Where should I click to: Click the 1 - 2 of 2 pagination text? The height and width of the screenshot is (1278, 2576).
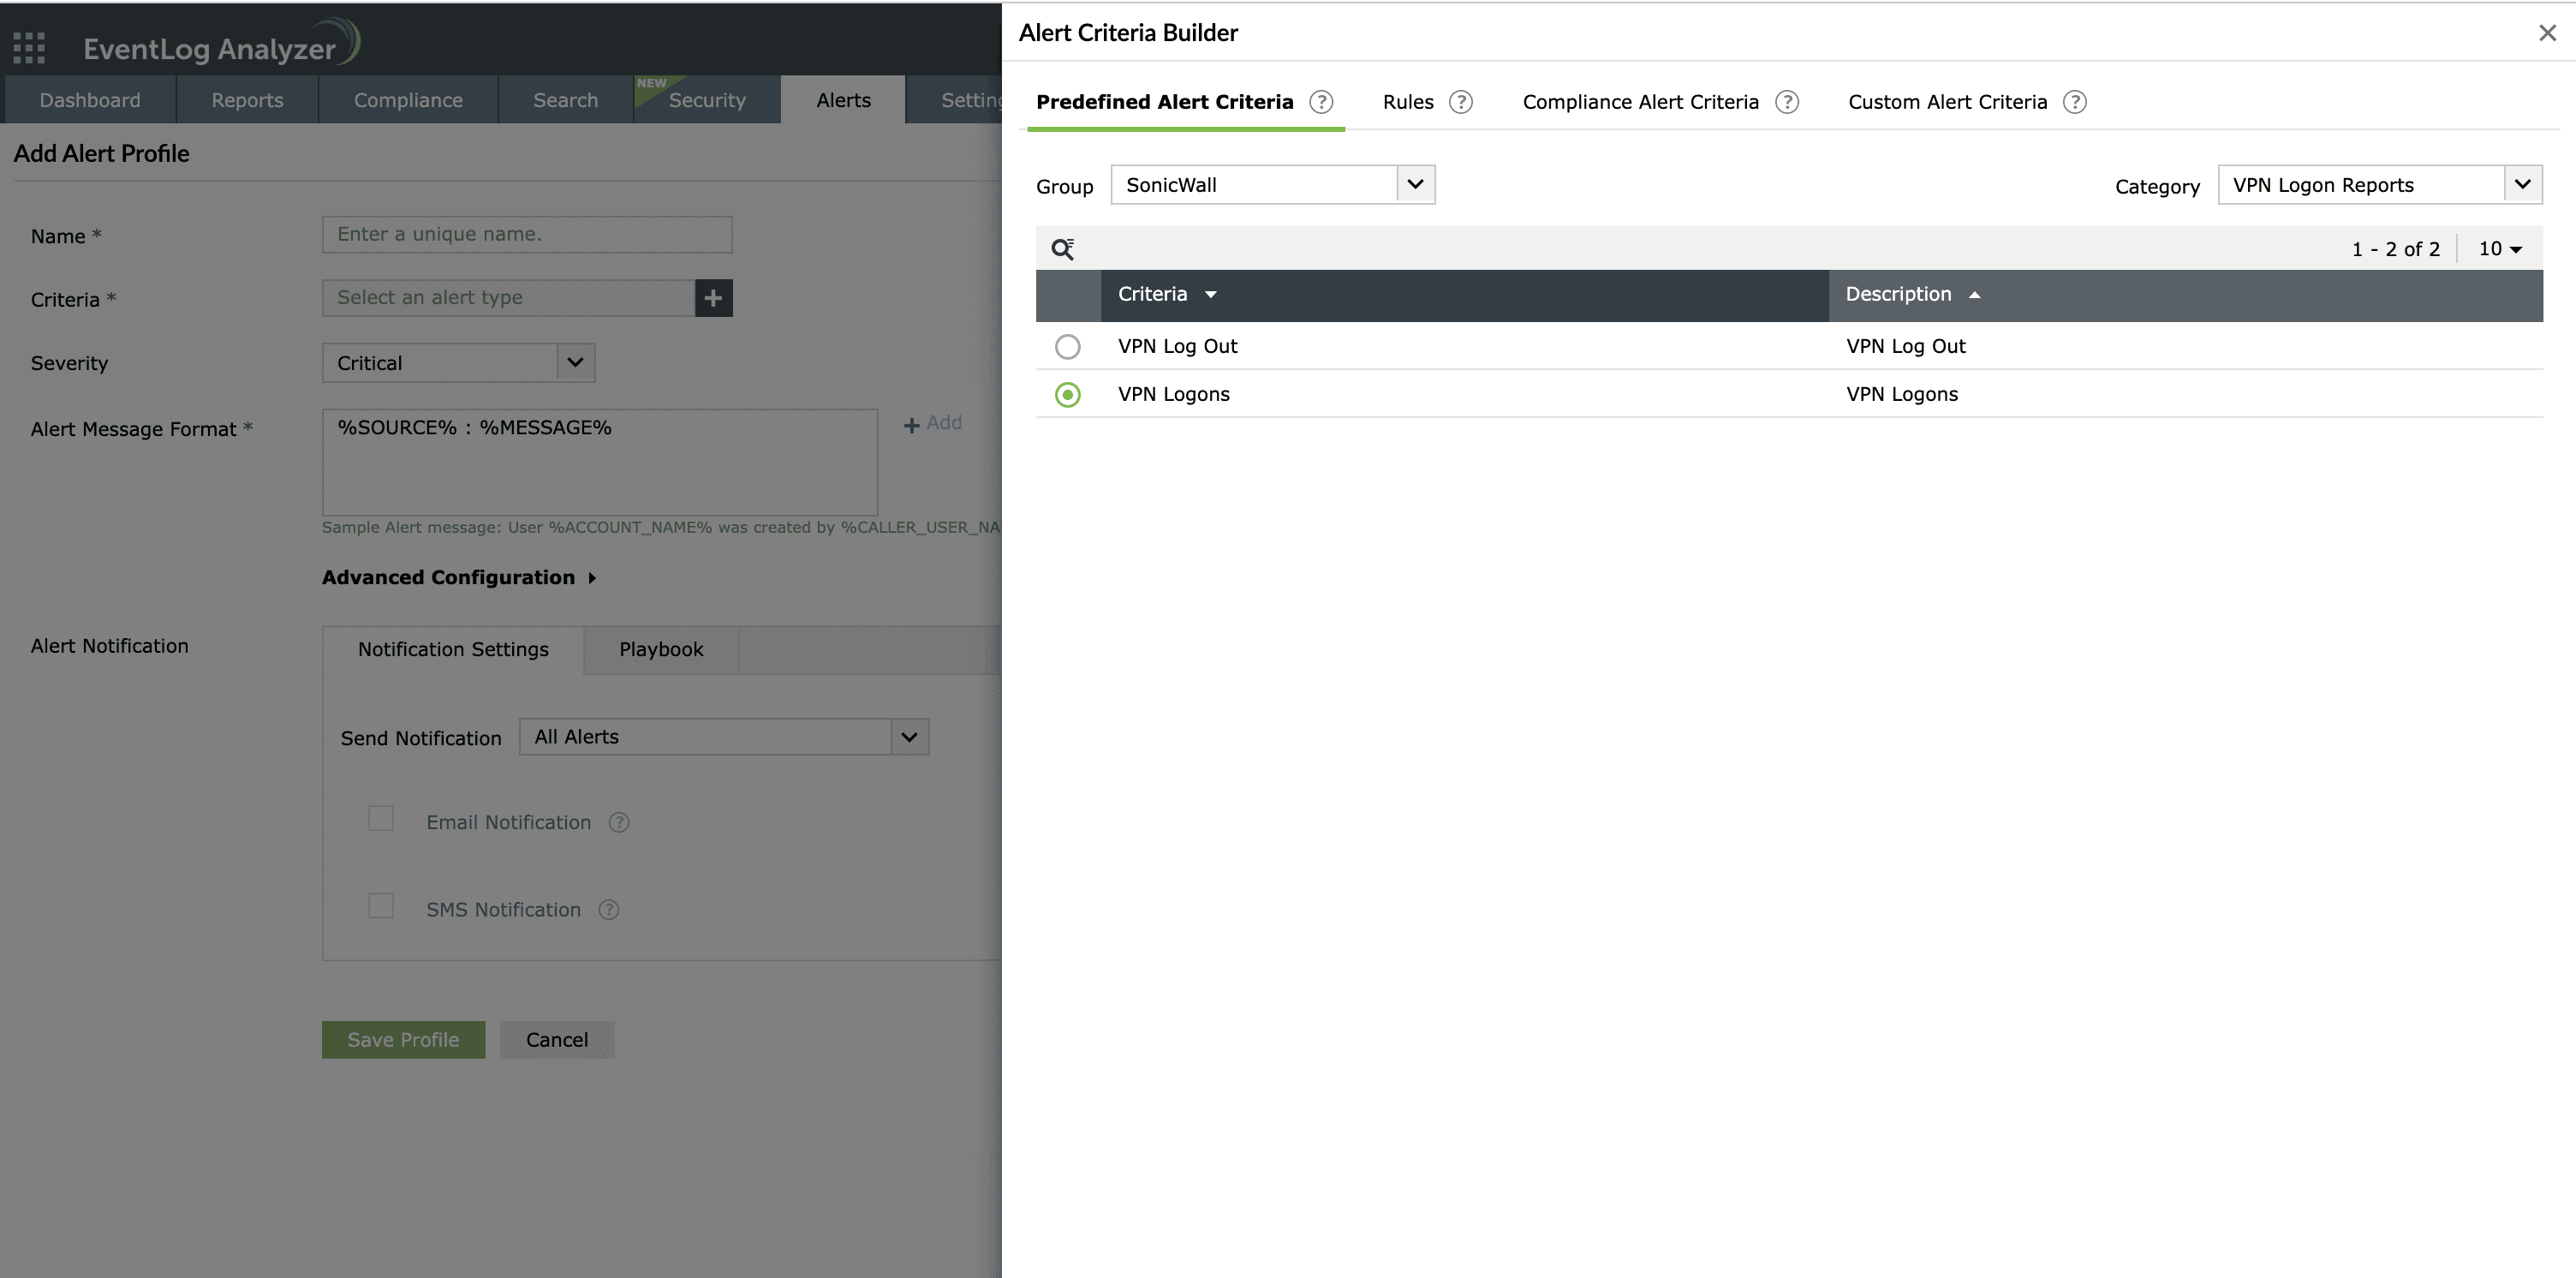click(2396, 249)
